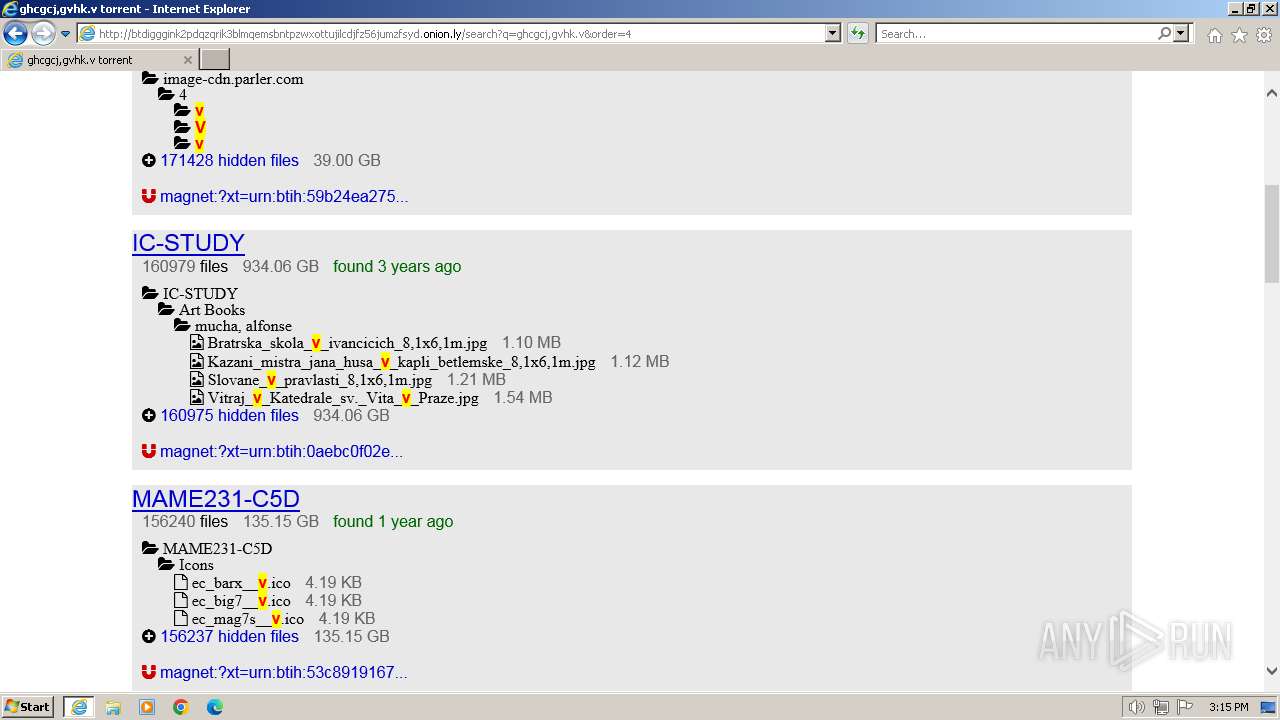The width and height of the screenshot is (1280, 720).
Task: Close the 'ghcgcj,gvhk.v torrent' tab
Action: click(x=188, y=60)
